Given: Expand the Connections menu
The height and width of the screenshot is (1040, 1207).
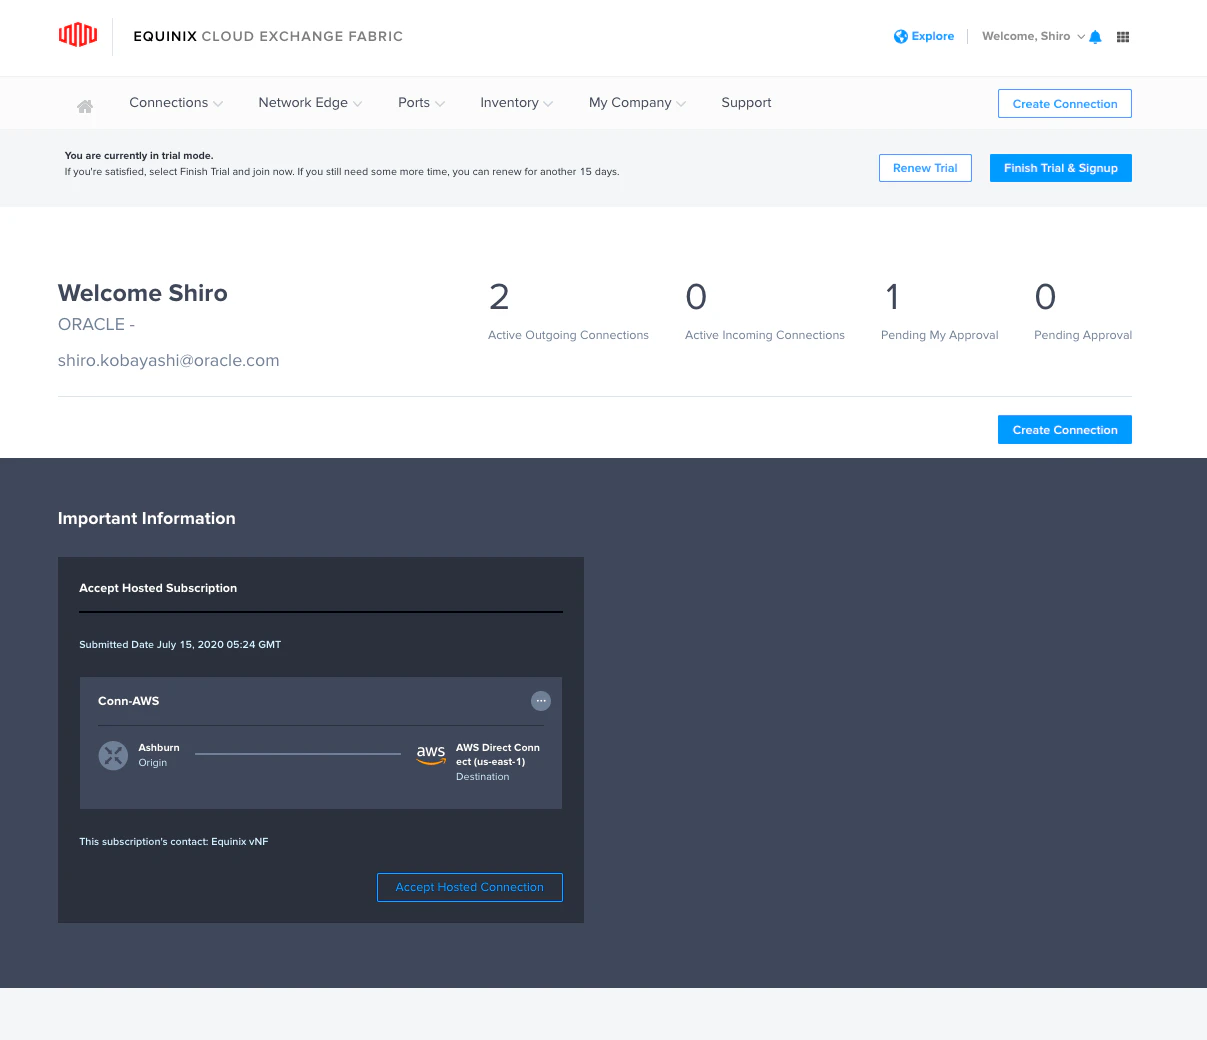Looking at the screenshot, I should [176, 103].
